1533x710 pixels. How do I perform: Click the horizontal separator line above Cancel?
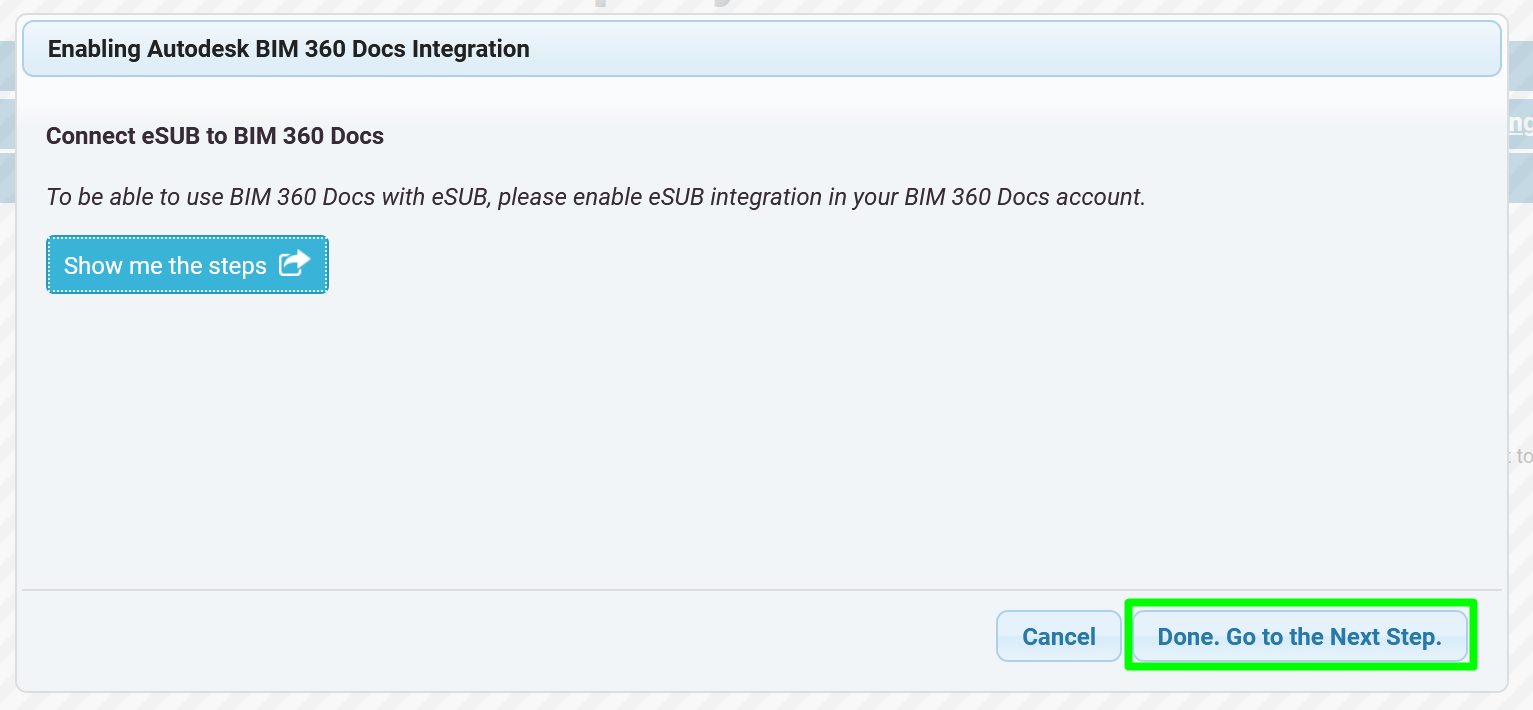[x=762, y=590]
